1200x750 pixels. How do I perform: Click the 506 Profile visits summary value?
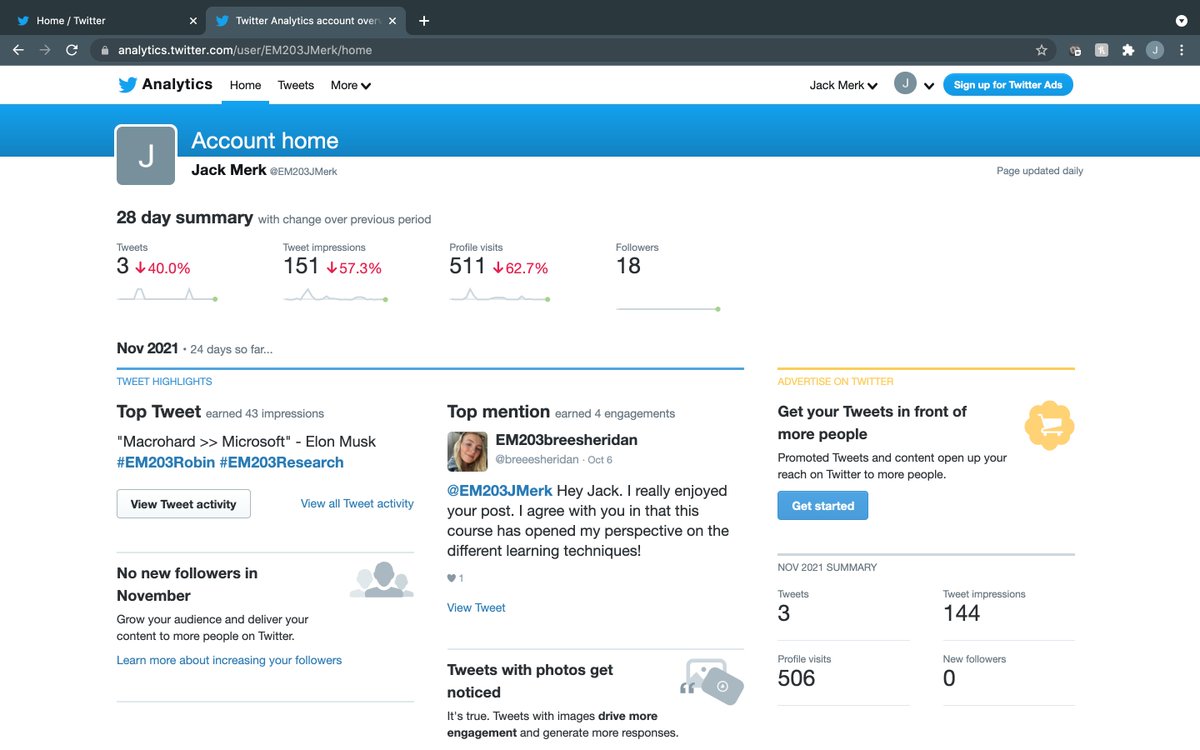(797, 678)
